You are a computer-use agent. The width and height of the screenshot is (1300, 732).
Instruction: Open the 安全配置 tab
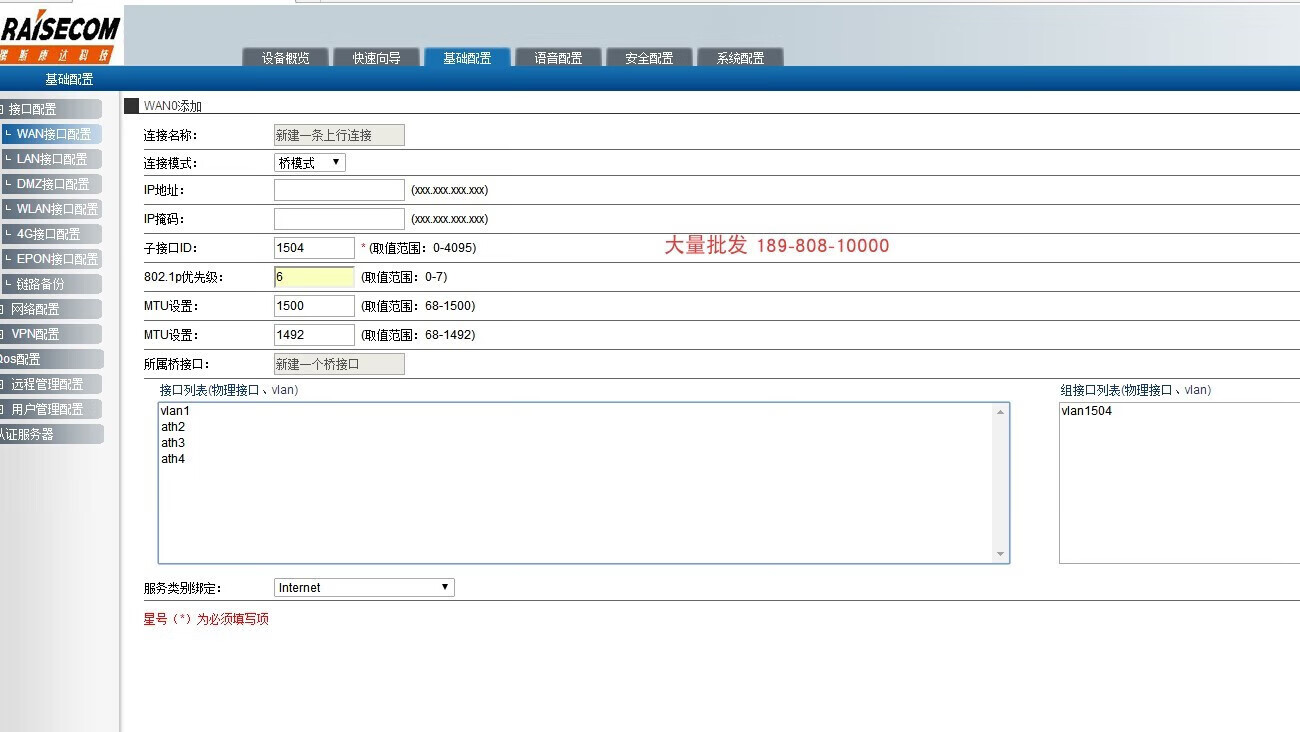click(x=649, y=58)
